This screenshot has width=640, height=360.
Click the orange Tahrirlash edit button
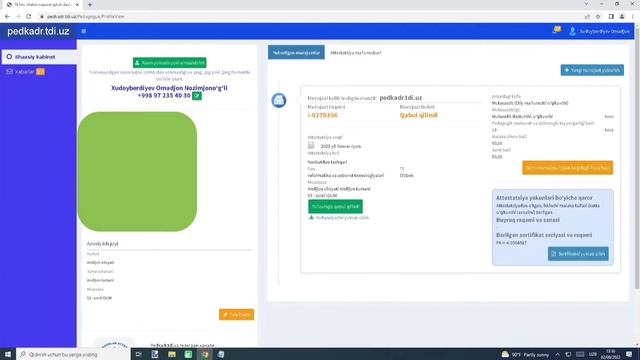pyautogui.click(x=236, y=314)
